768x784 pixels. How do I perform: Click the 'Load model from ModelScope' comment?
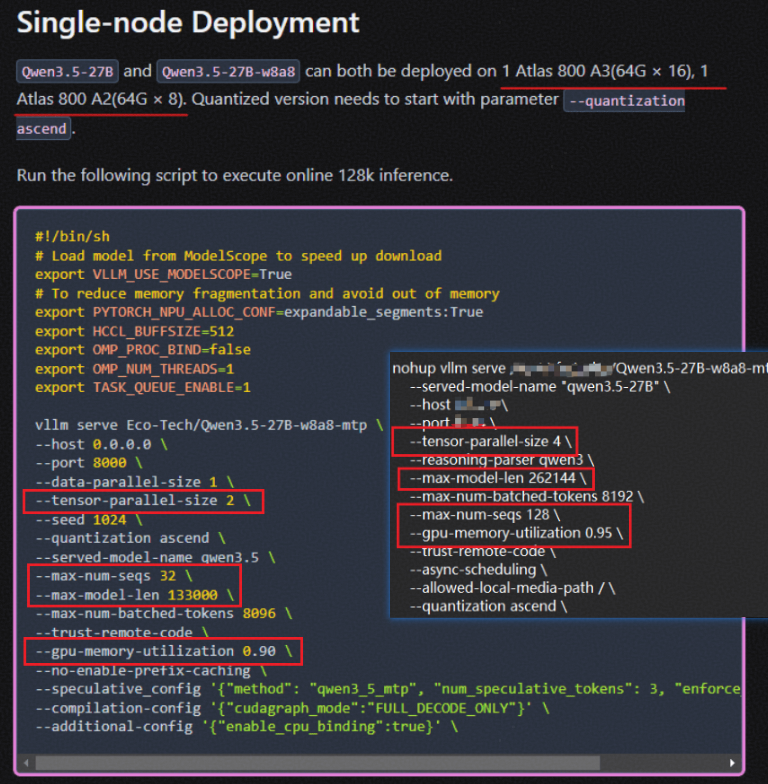point(238,256)
